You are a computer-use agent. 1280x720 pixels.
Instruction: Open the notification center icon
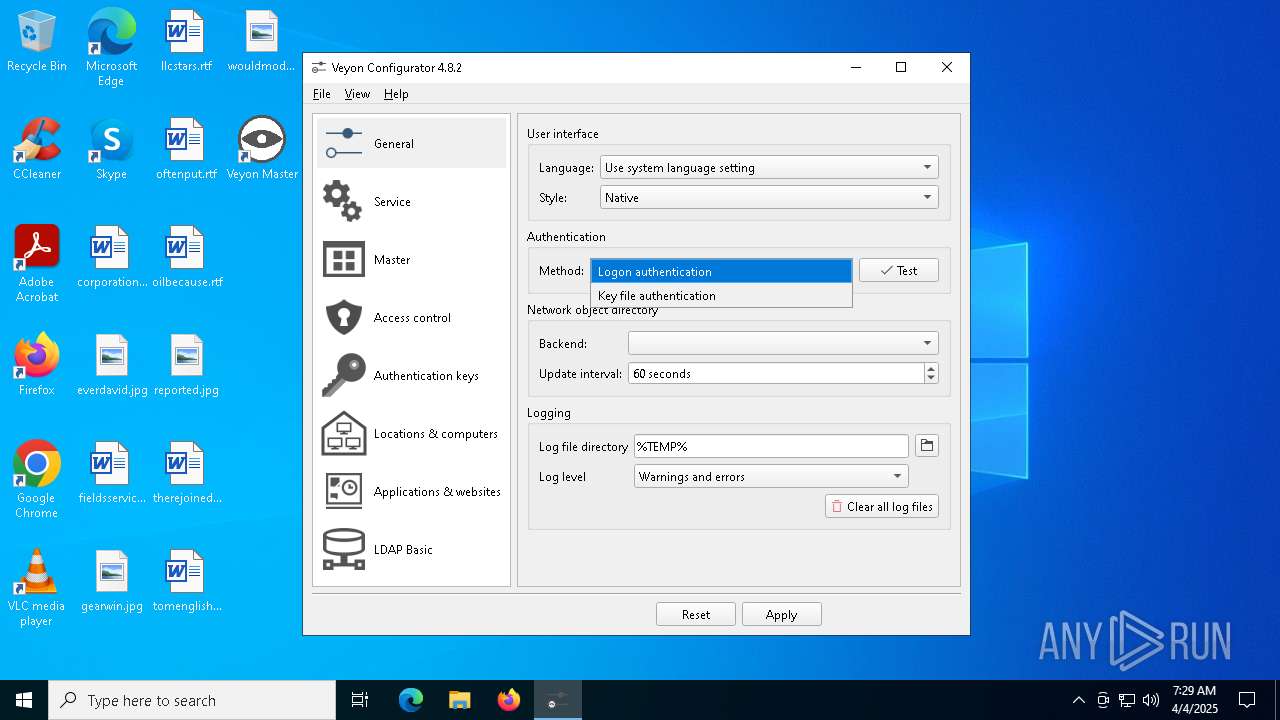1247,700
